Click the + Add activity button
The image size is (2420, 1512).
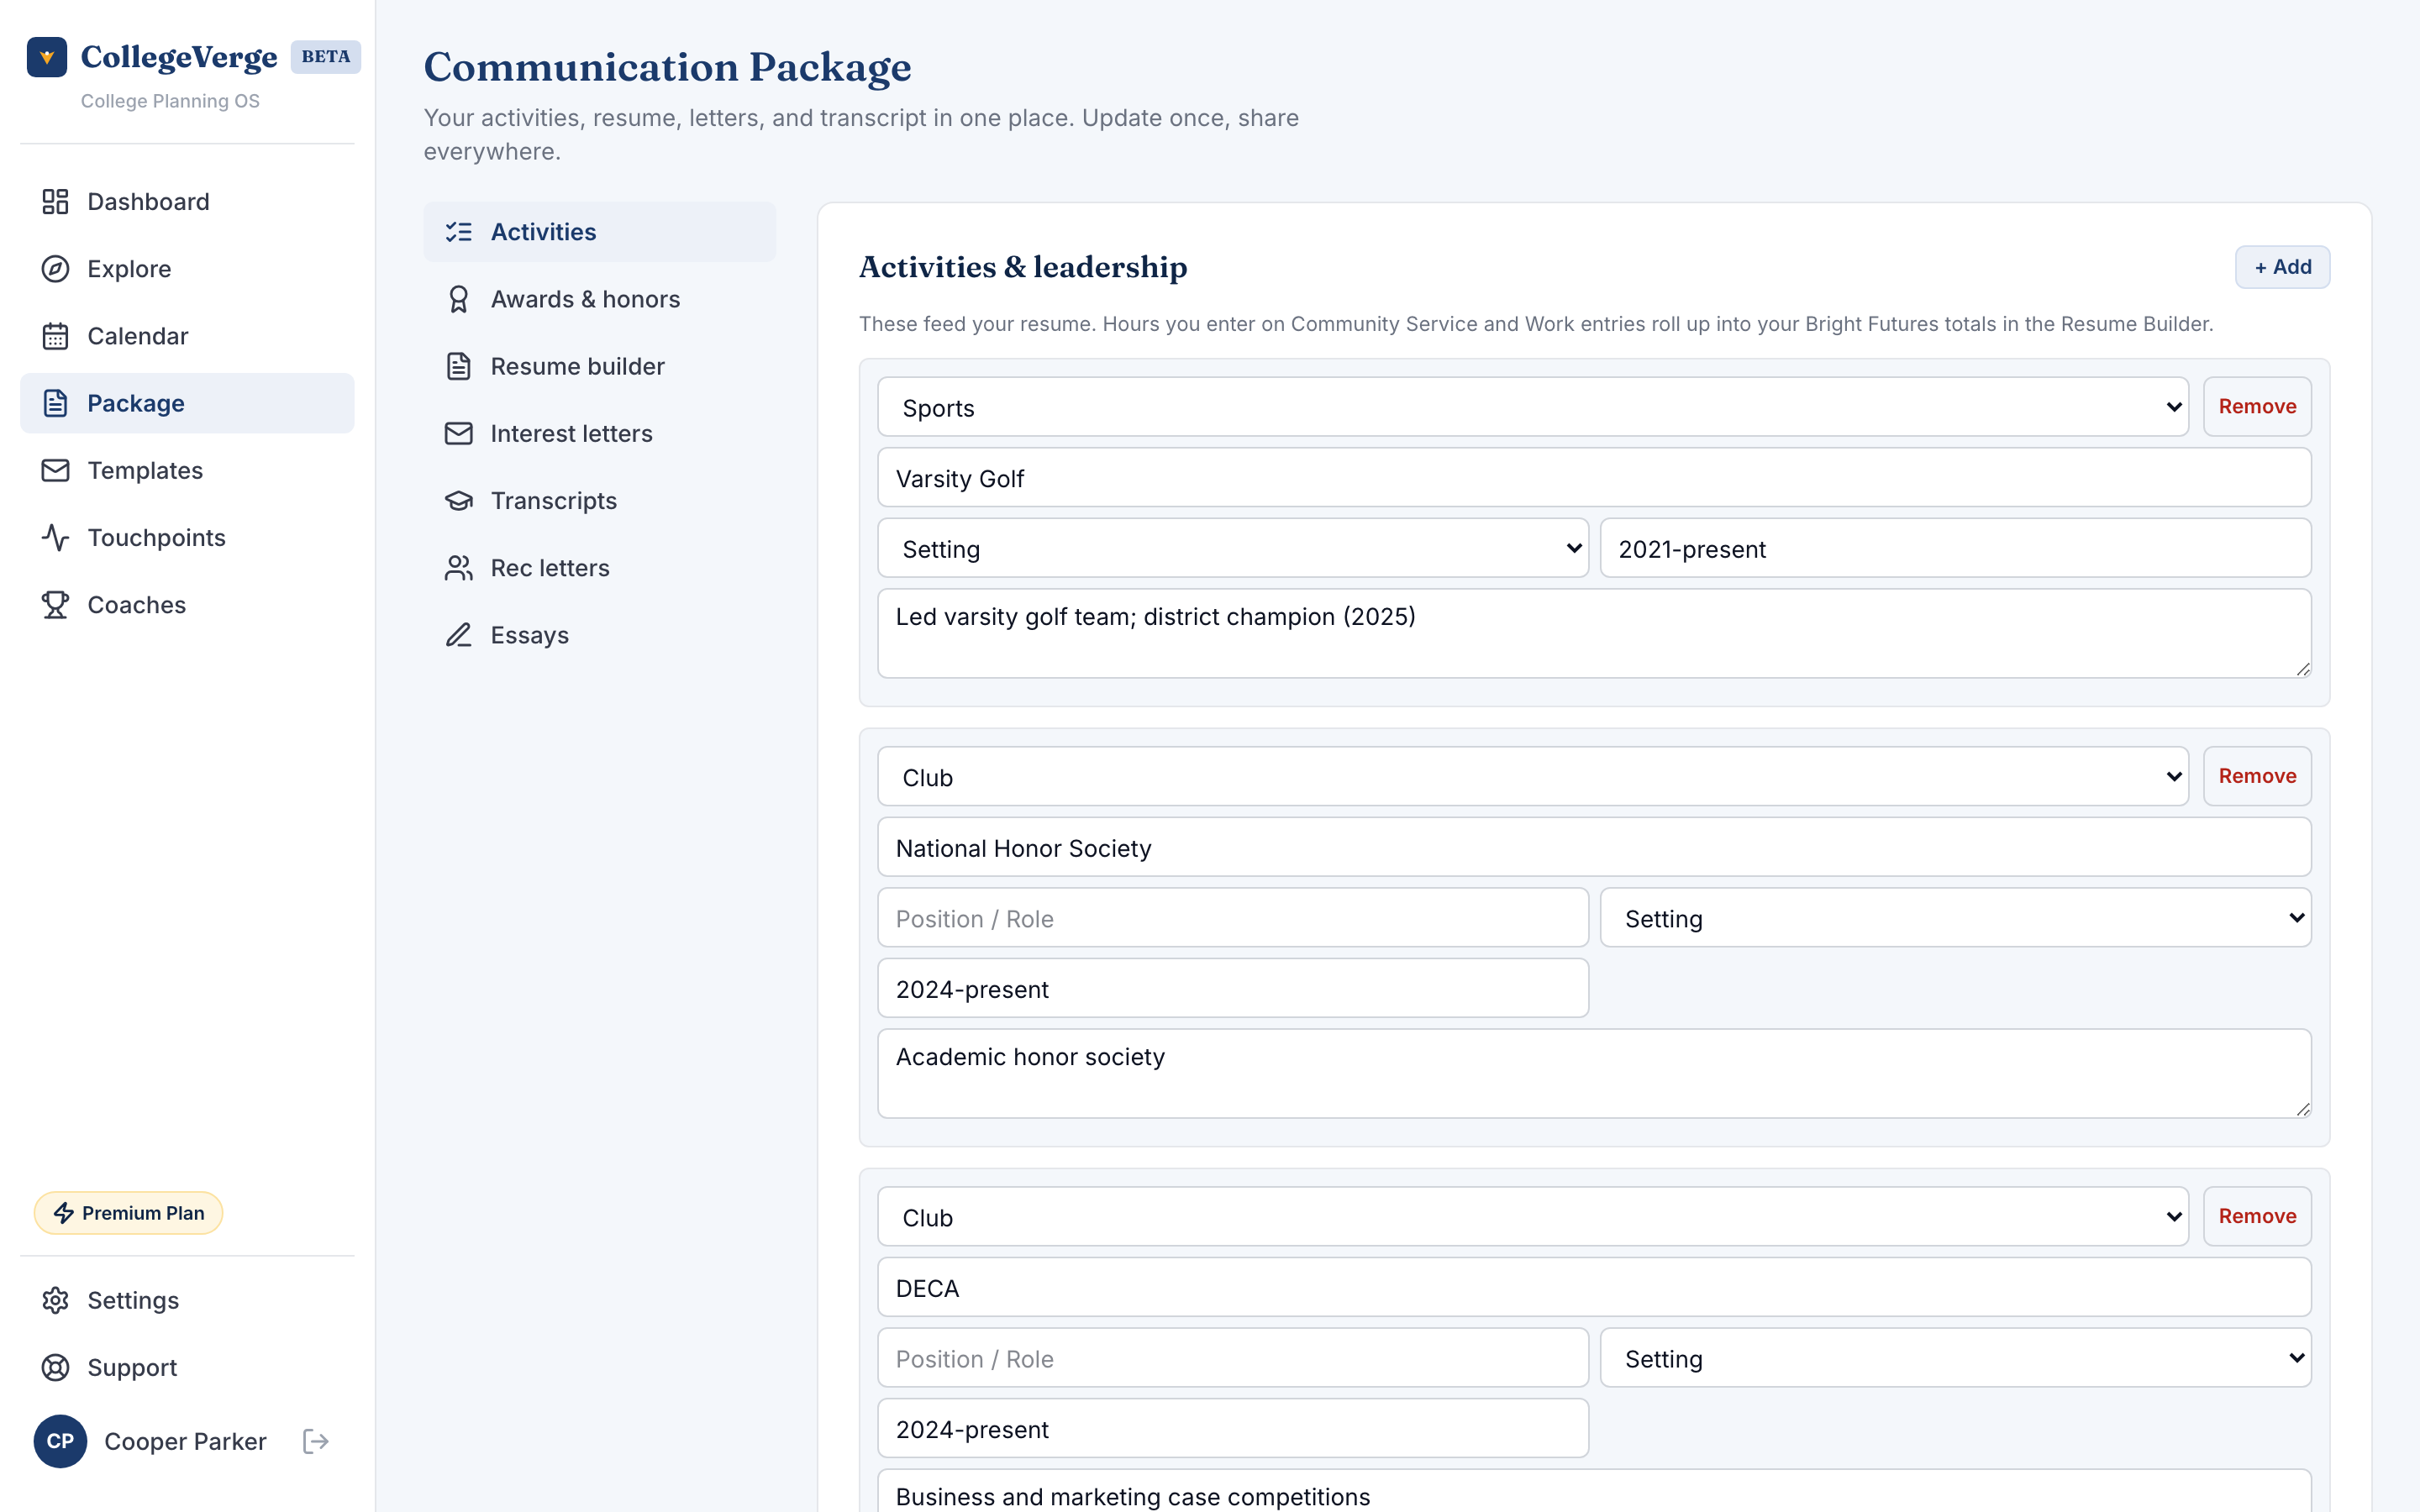click(2282, 267)
